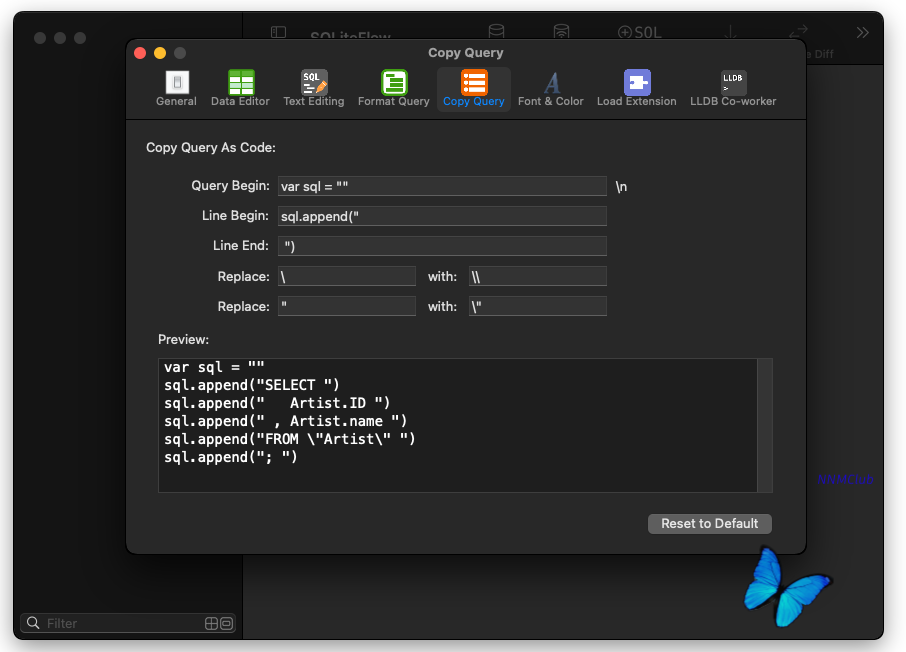906x652 pixels.
Task: Open the Data Editor preferences
Action: 240,88
